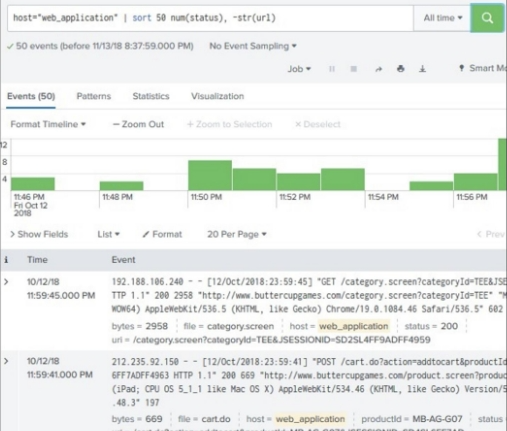Expand Show Fields sidebar
Image resolution: width=507 pixels, height=431 pixels.
39,234
